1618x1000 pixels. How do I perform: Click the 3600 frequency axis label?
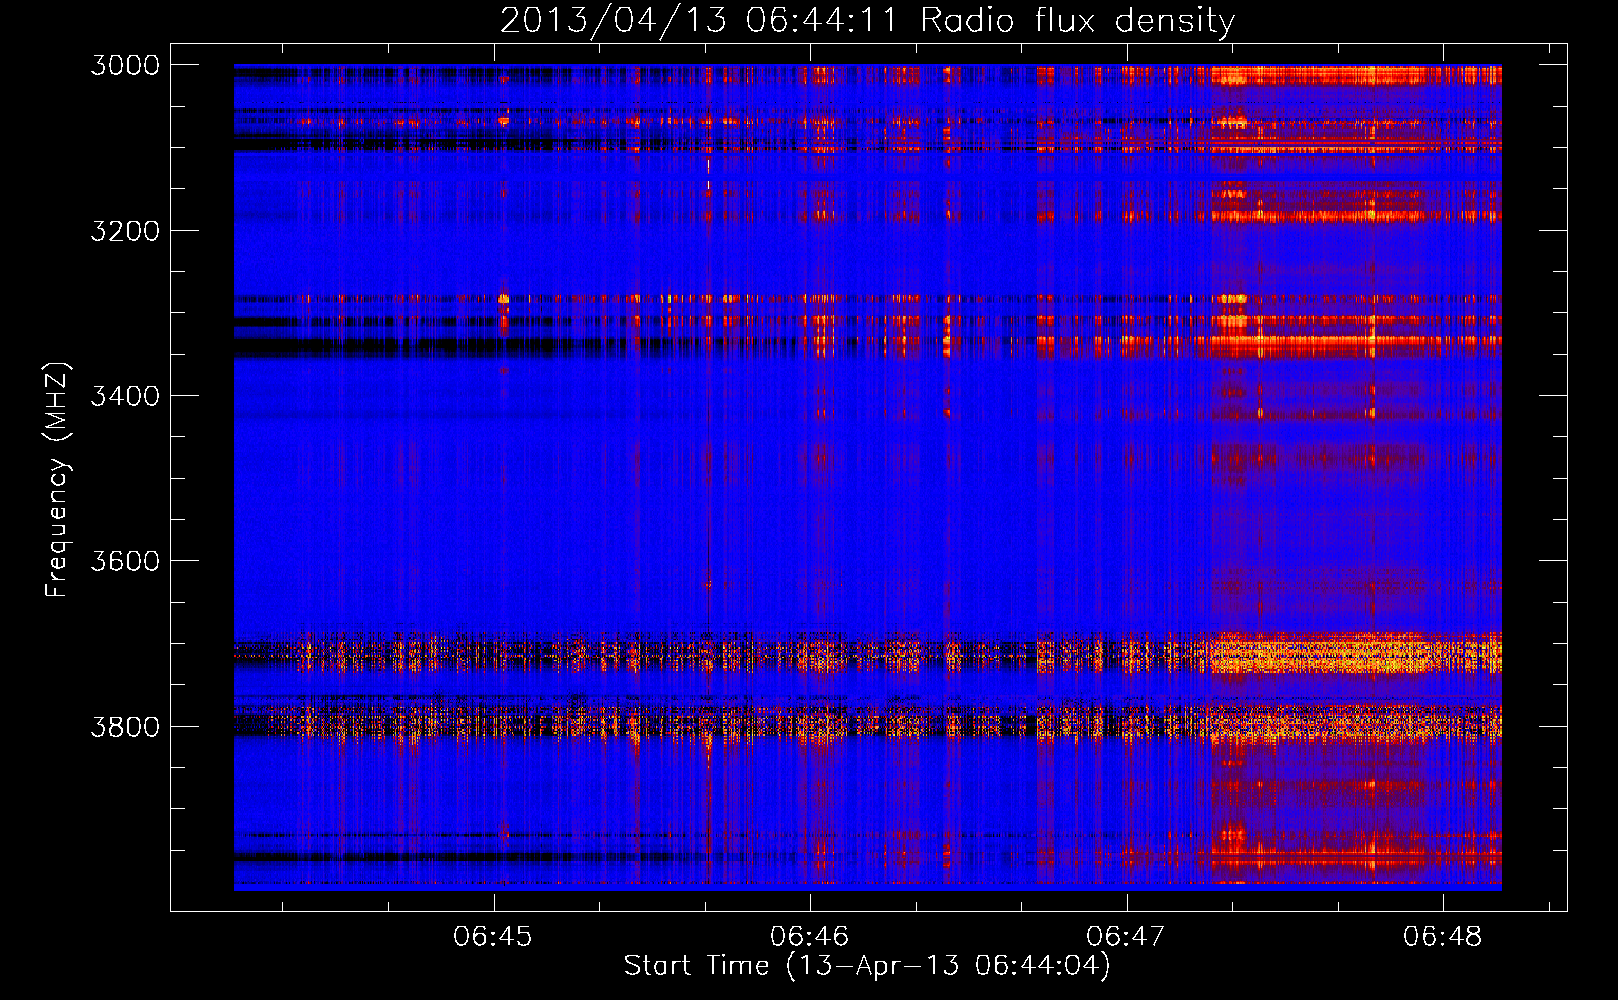pyautogui.click(x=125, y=561)
